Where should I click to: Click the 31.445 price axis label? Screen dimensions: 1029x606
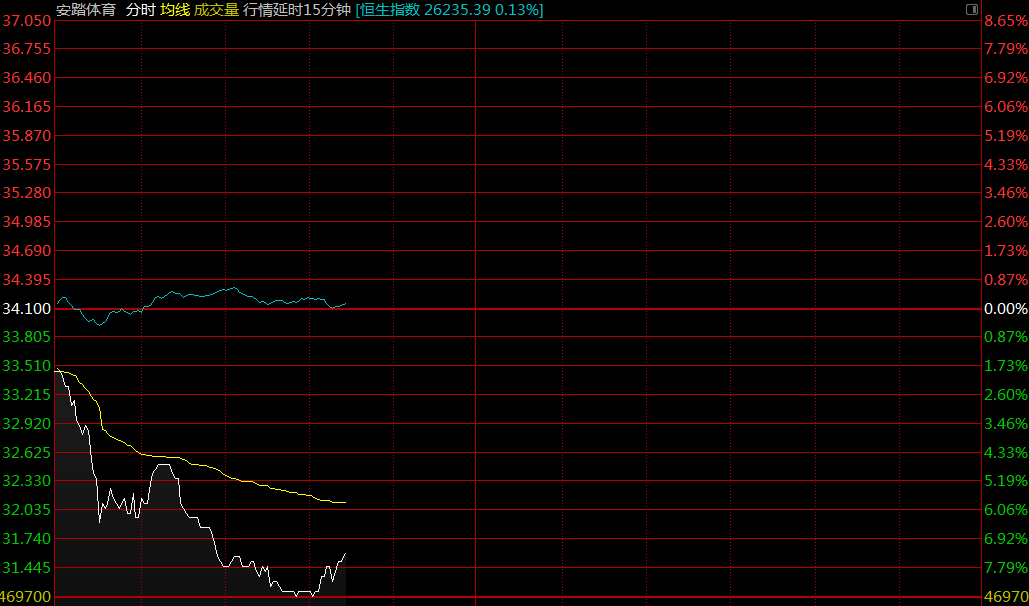coord(27,568)
